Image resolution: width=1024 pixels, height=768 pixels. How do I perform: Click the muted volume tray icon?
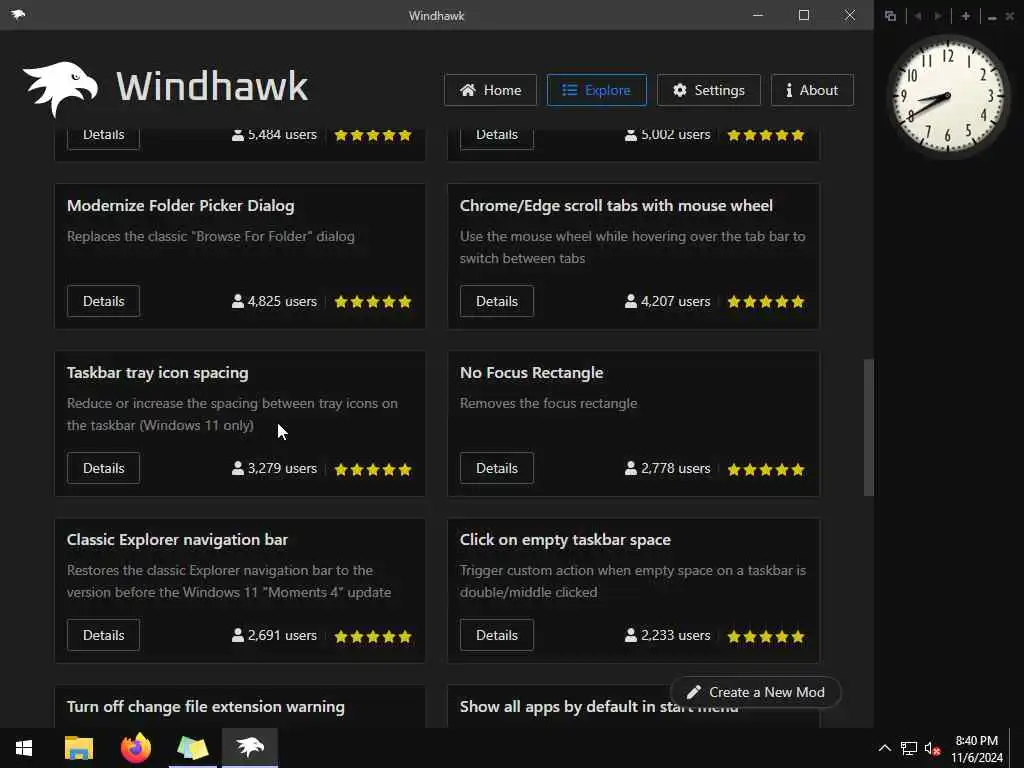pos(932,748)
